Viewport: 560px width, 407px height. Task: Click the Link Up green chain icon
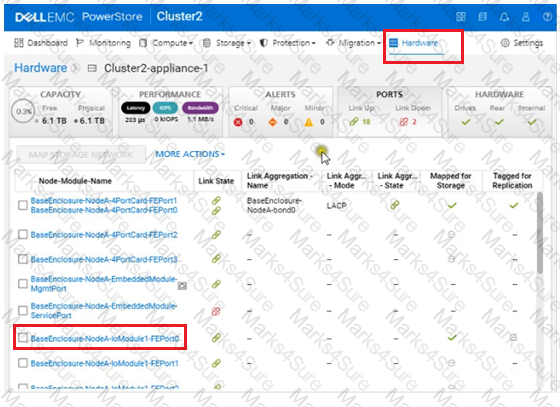pyautogui.click(x=354, y=122)
